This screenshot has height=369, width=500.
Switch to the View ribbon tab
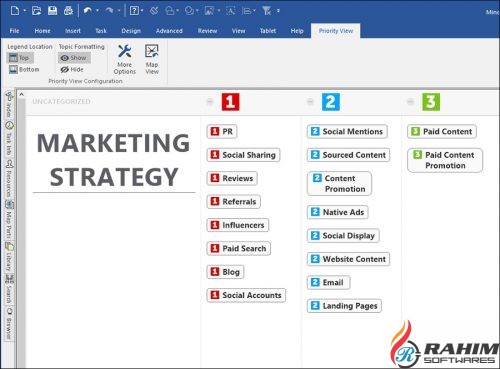click(238, 31)
